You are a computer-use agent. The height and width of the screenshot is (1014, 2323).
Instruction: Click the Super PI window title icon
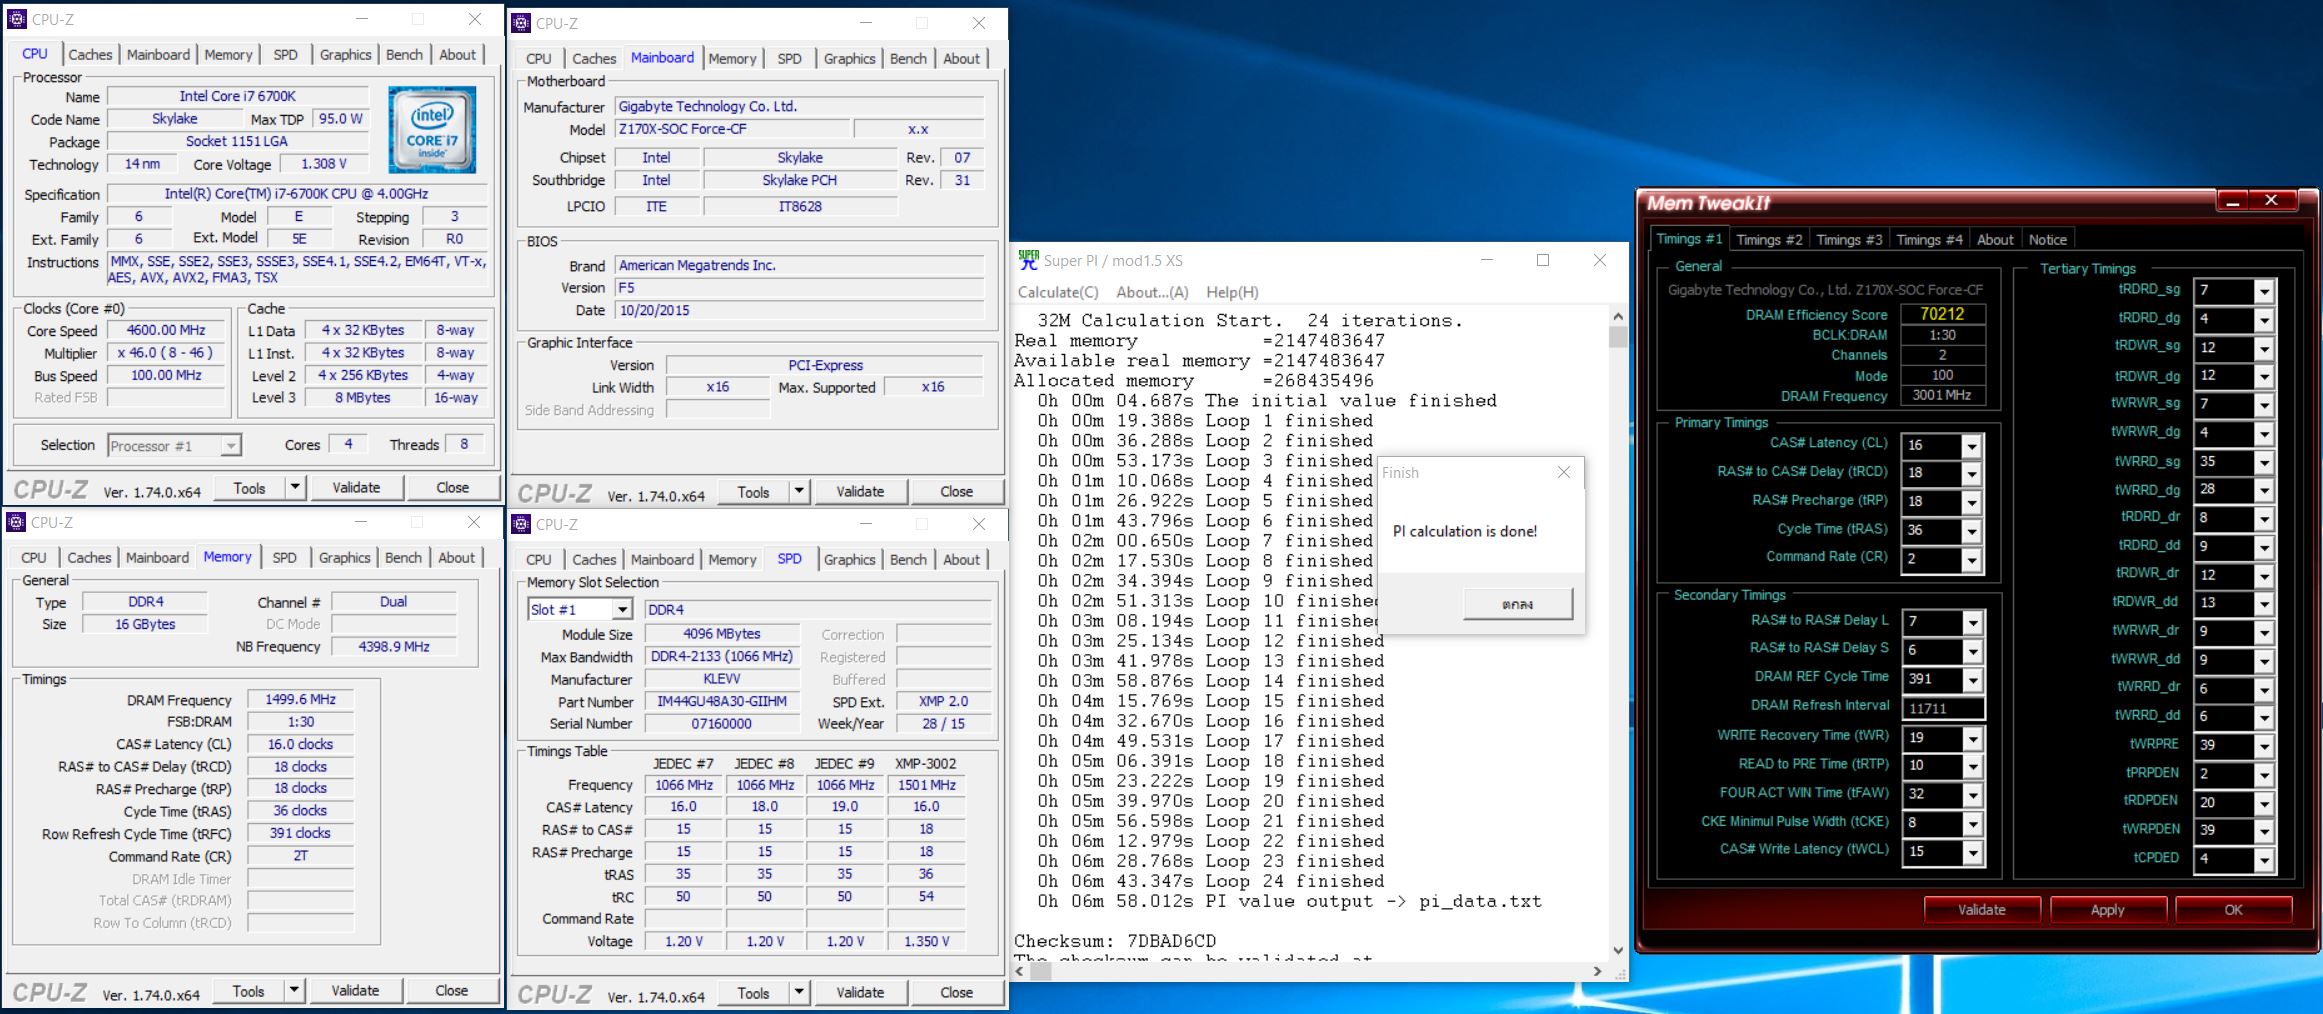pyautogui.click(x=1028, y=260)
